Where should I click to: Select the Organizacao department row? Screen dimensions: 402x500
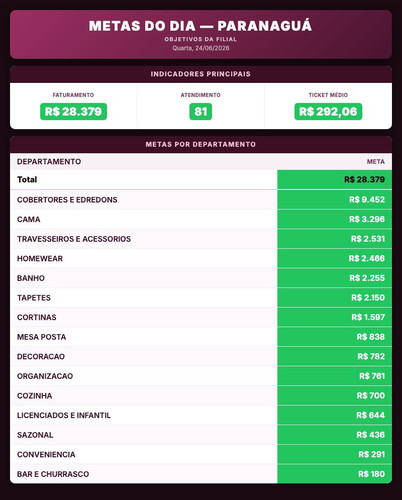click(x=201, y=376)
